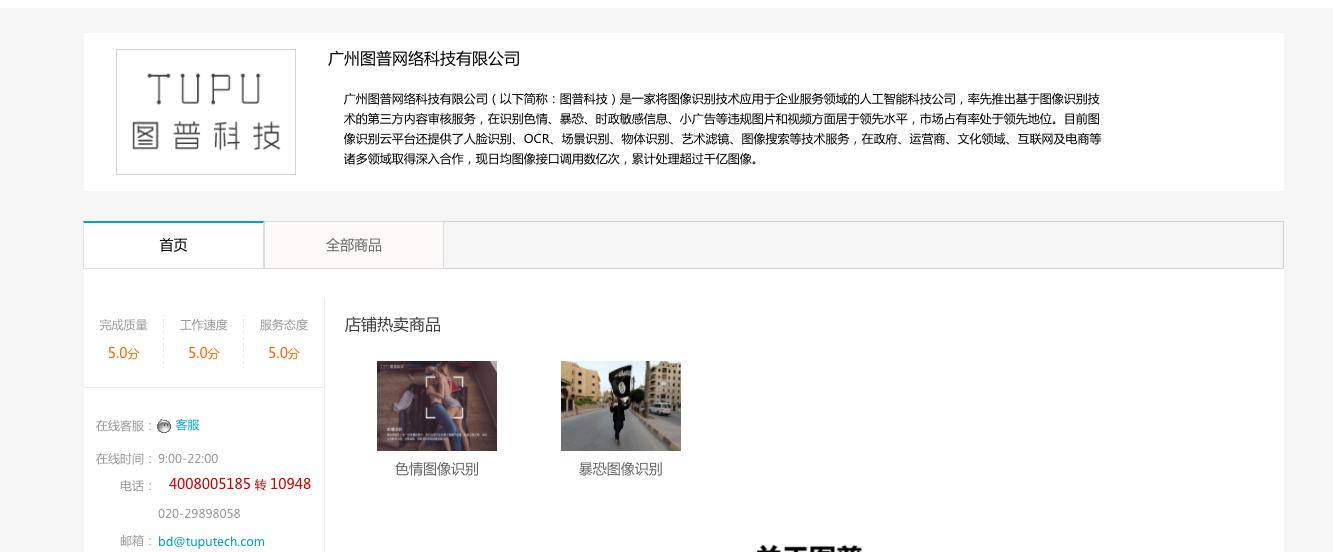1333x552 pixels.
Task: Open the 暴恐图像识别 product thumbnail
Action: (x=621, y=406)
